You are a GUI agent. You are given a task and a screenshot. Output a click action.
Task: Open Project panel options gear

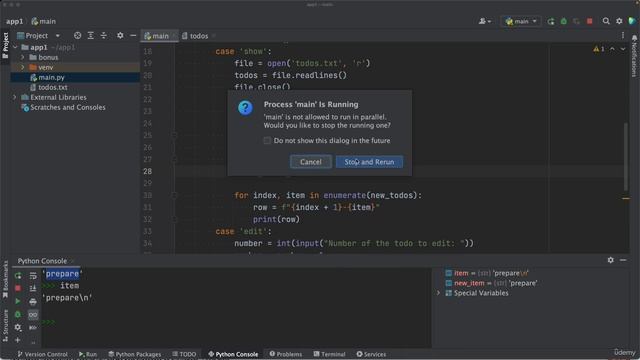pos(120,36)
